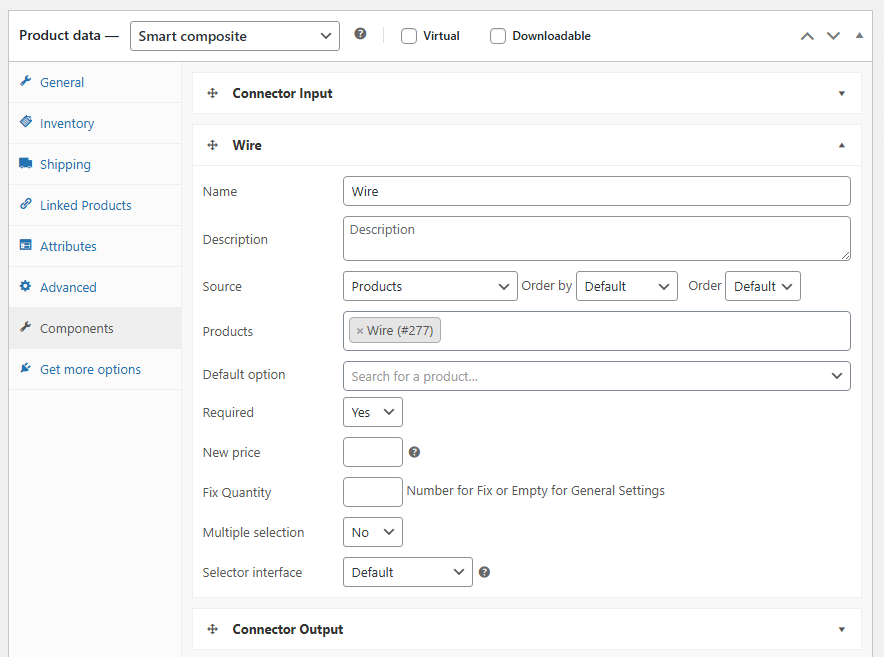Open the Required dropdown showing Yes
Image resolution: width=884 pixels, height=657 pixels.
coord(372,412)
